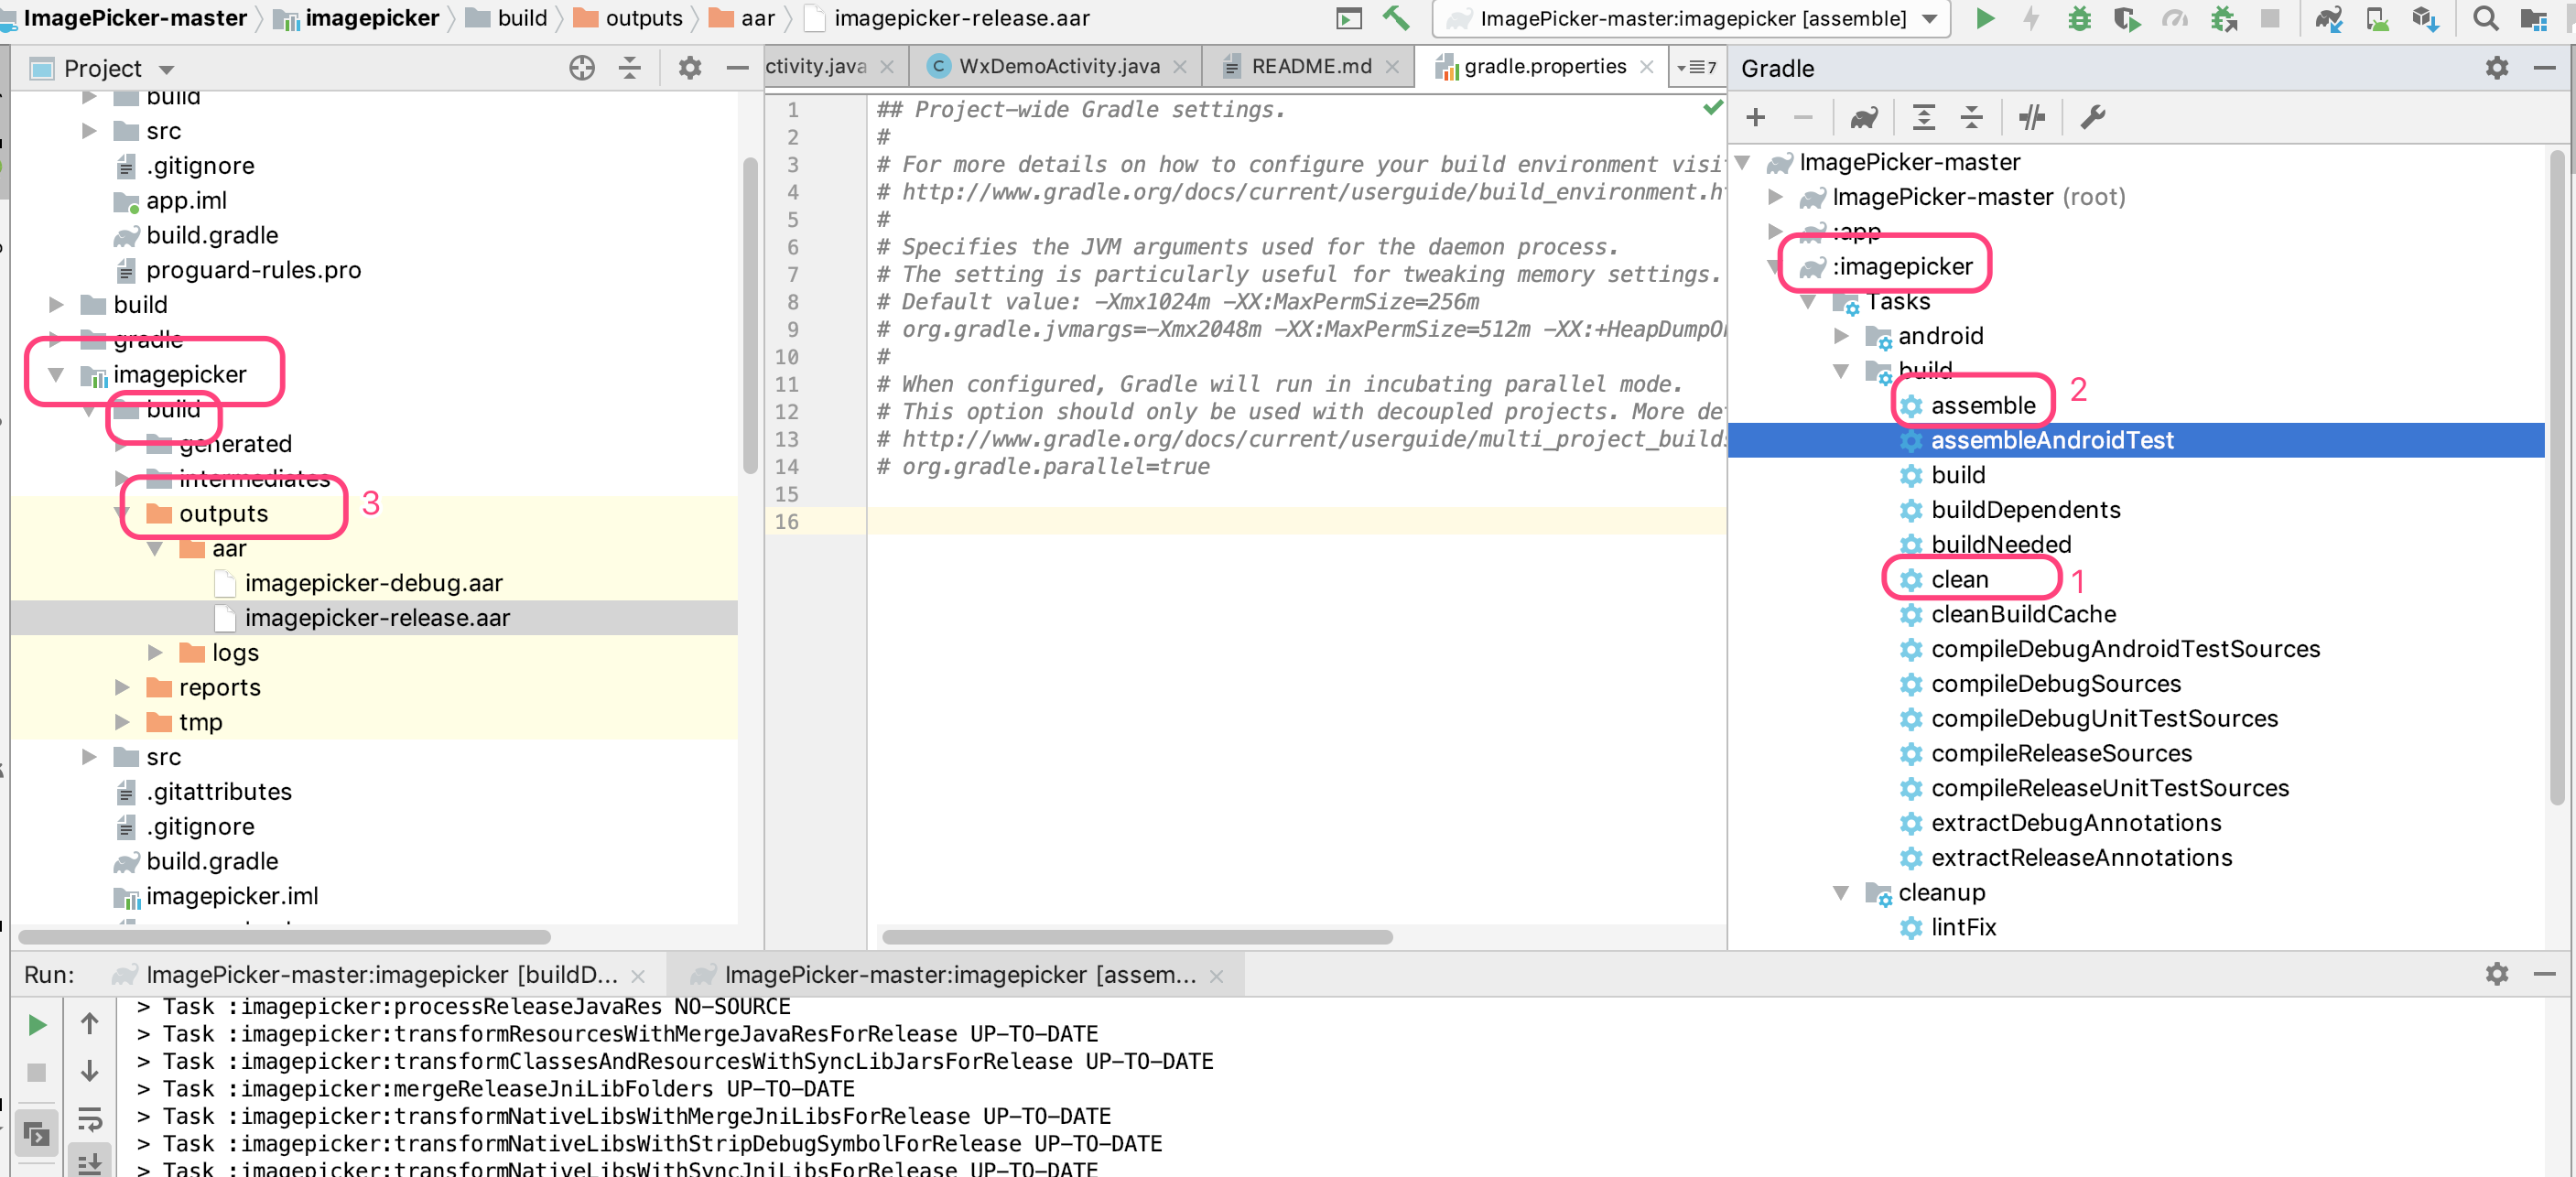
Task: Expand android tasks group in Gradle
Action: click(1841, 336)
